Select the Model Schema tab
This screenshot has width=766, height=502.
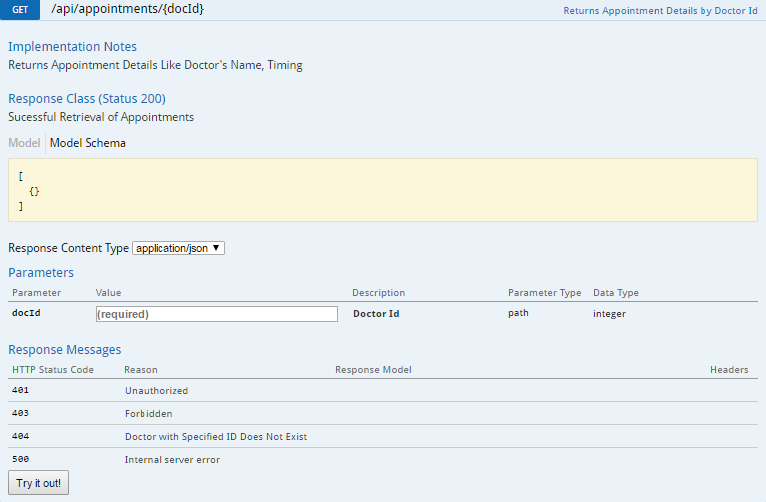88,143
